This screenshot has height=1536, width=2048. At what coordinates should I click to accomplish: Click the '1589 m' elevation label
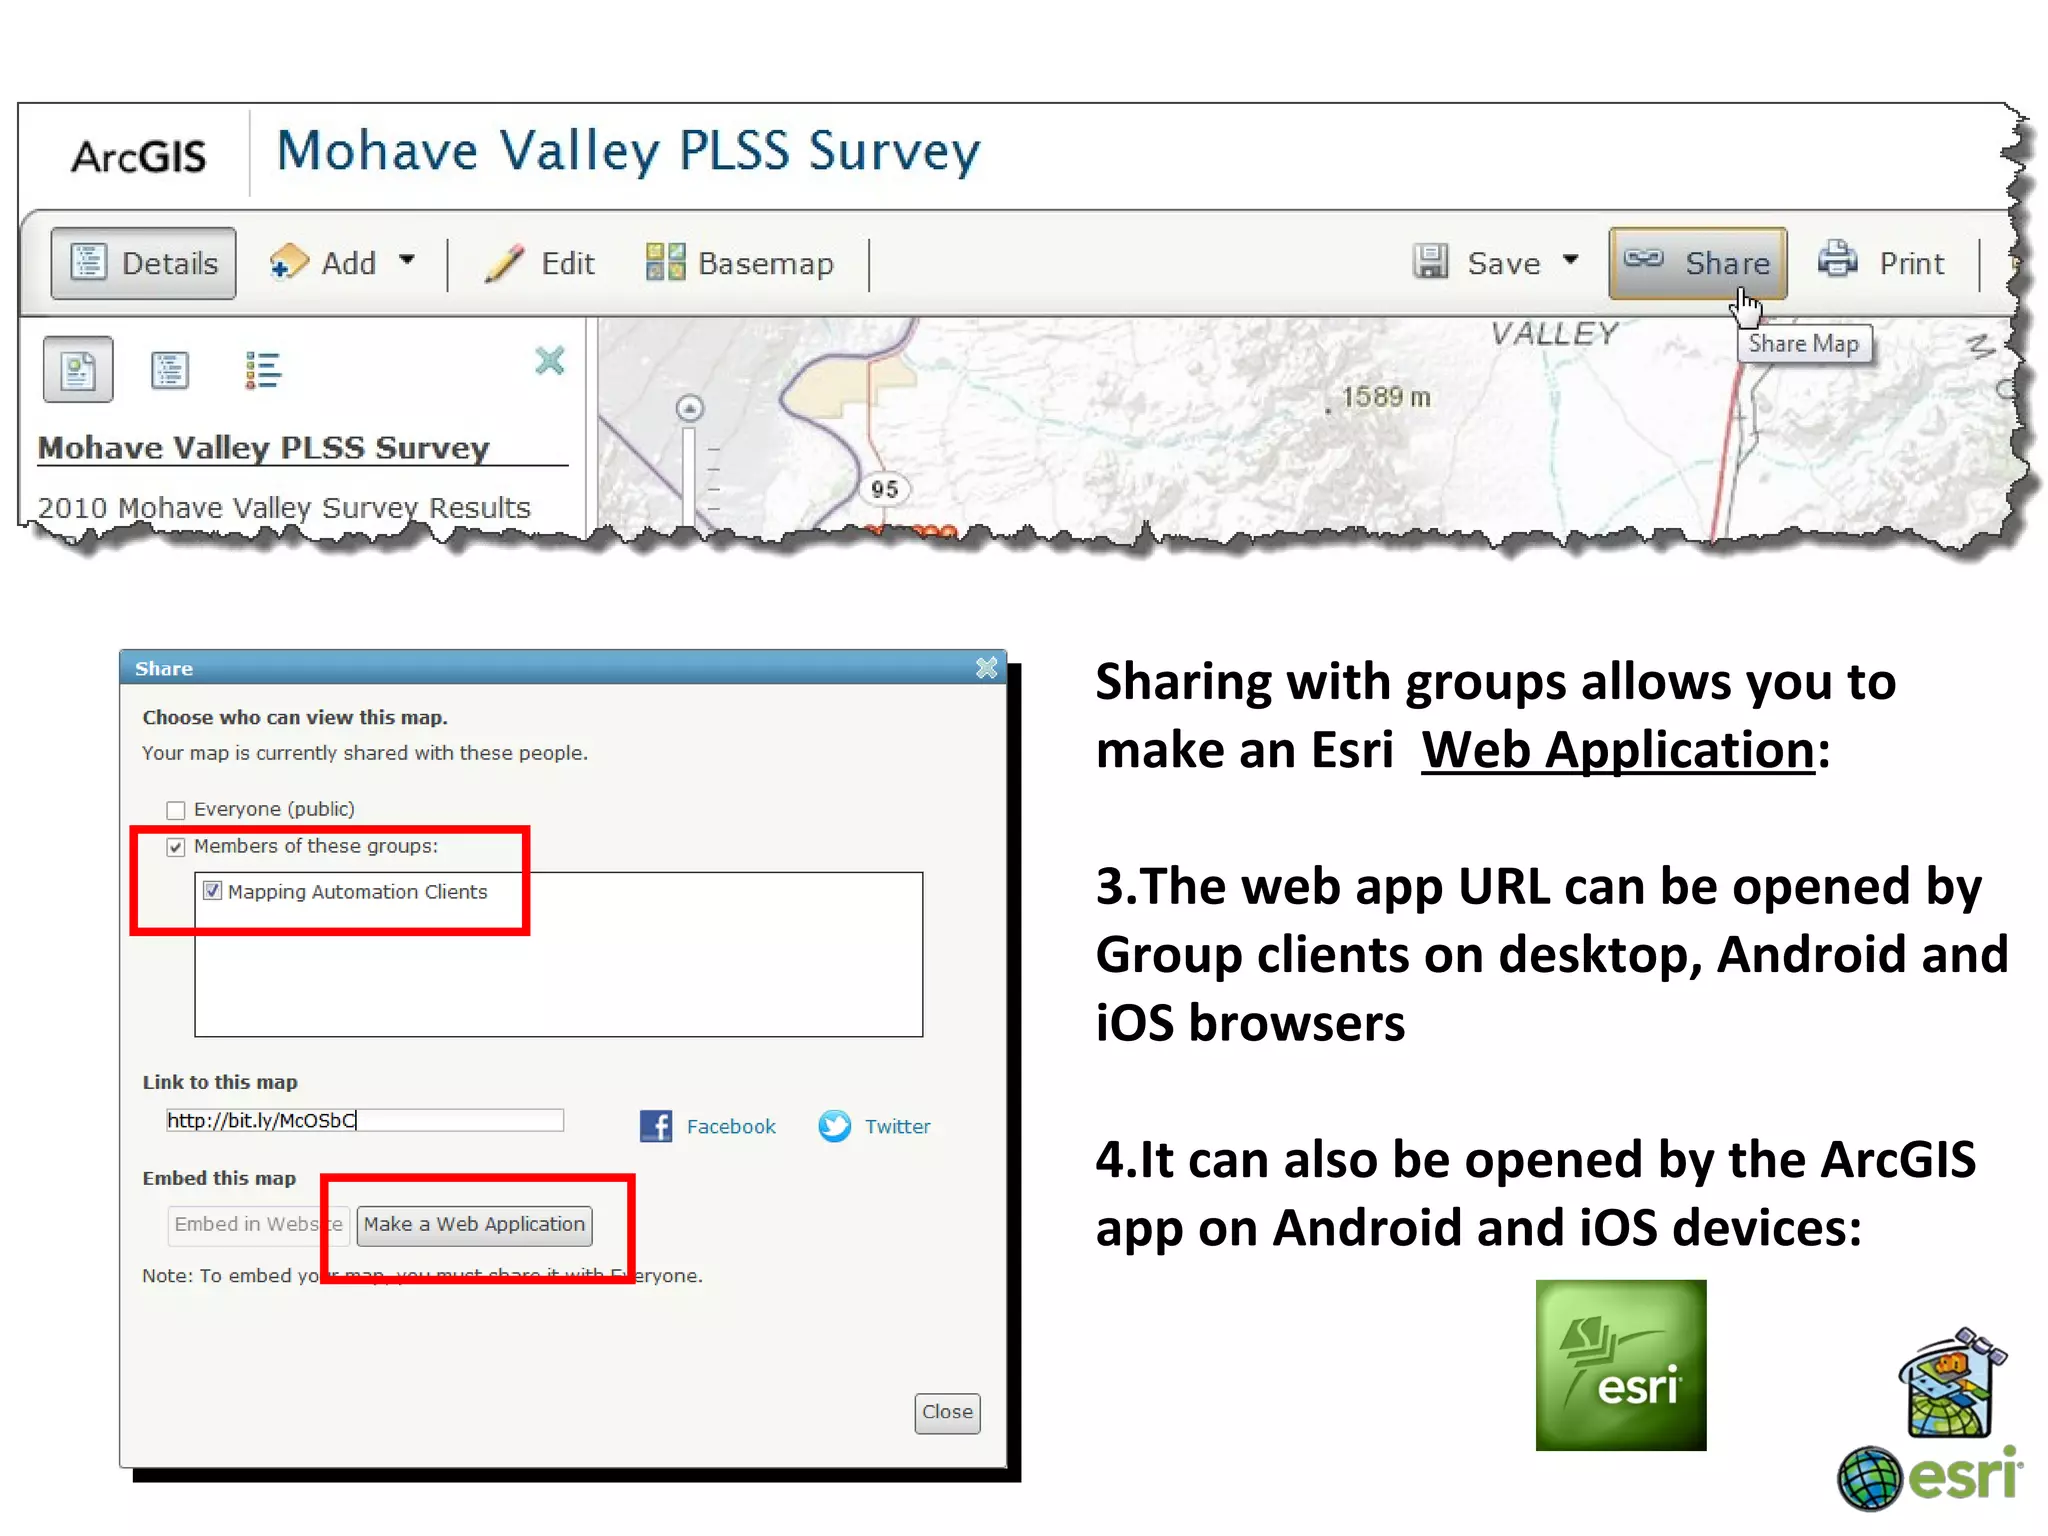coord(1386,397)
